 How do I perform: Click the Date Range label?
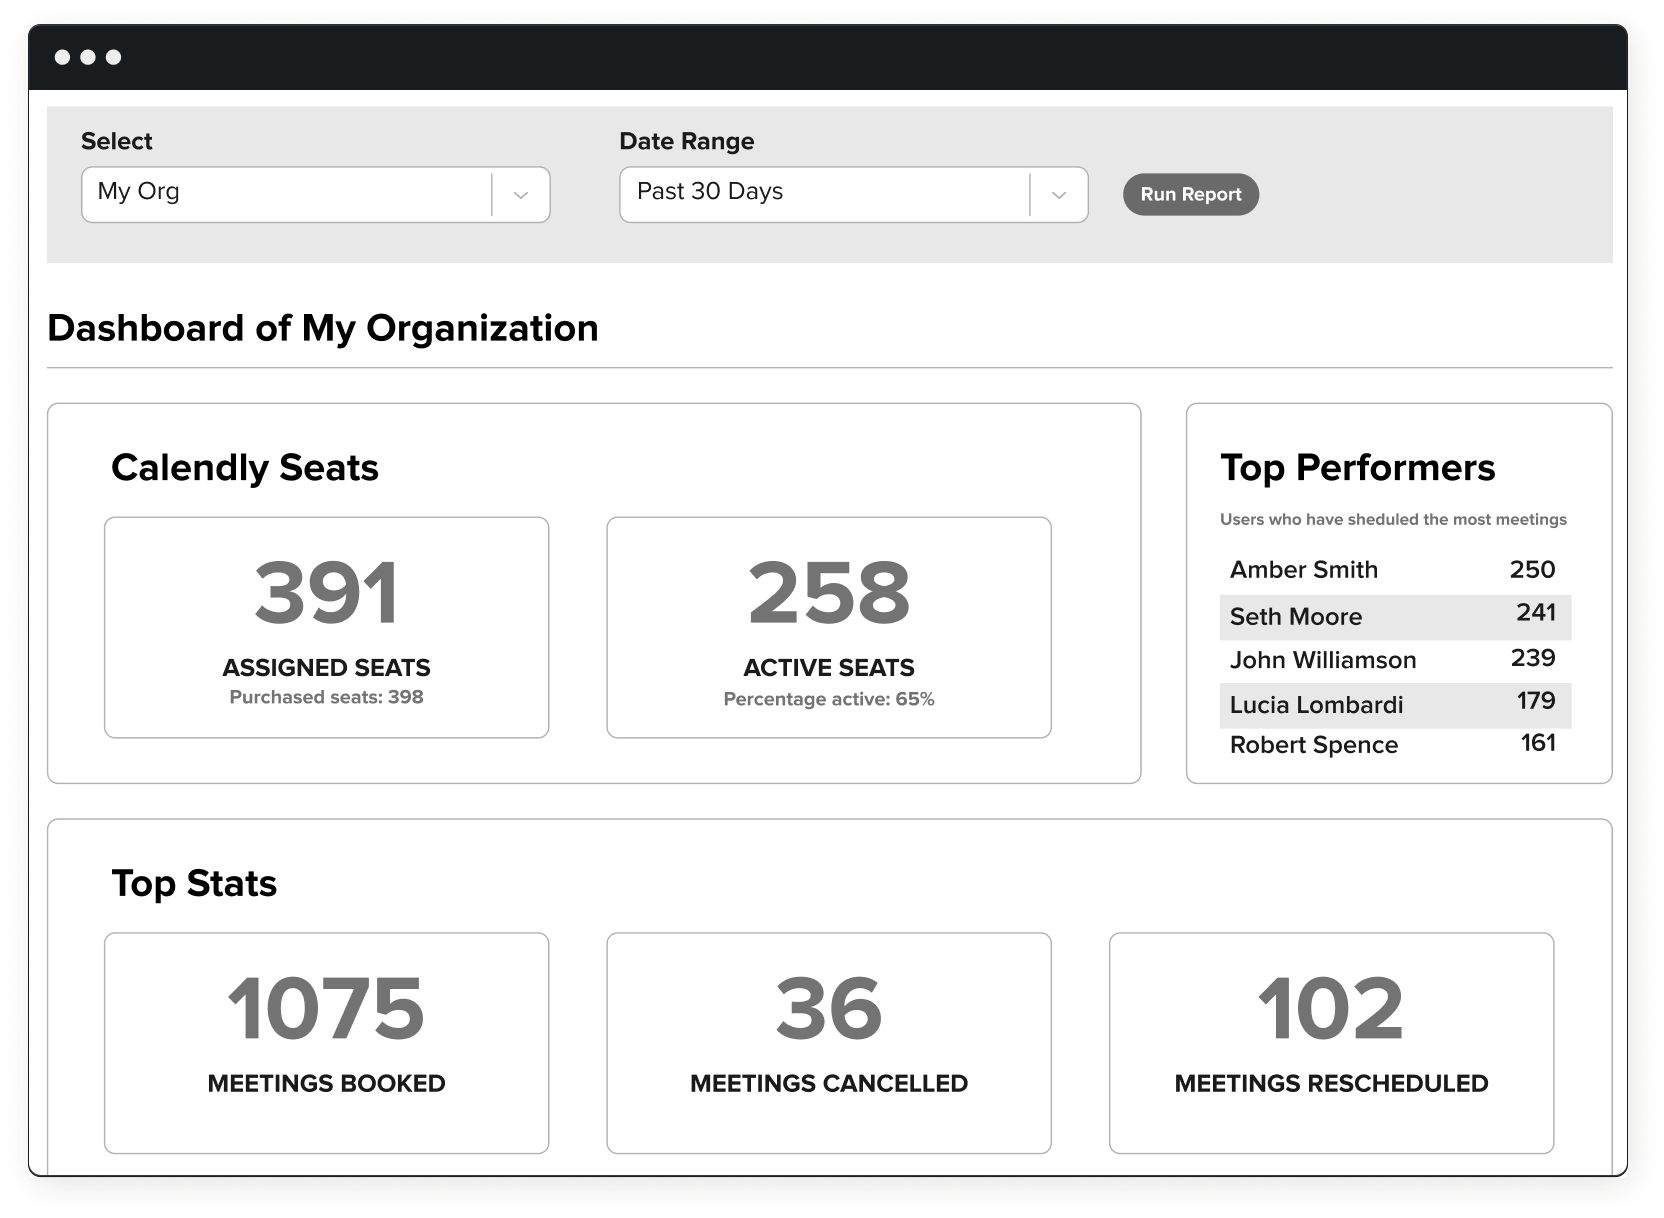click(686, 141)
